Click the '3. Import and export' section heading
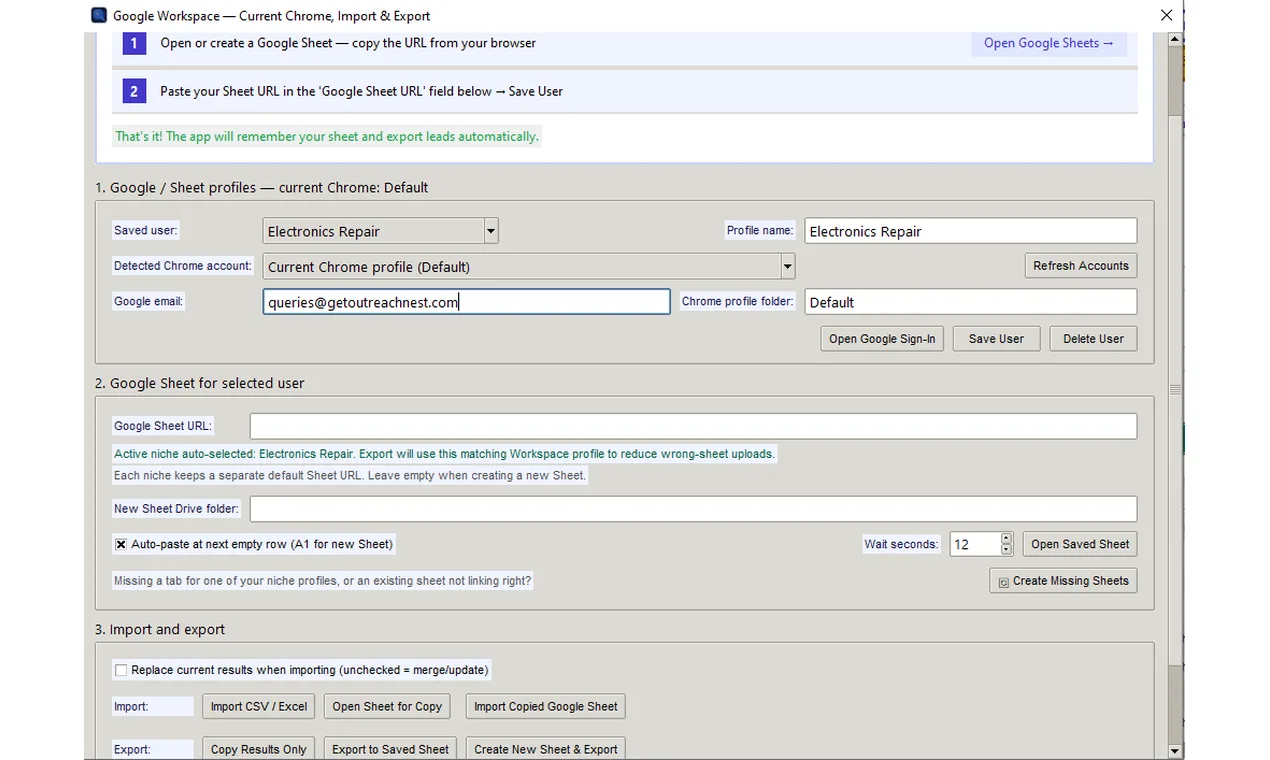 (x=160, y=630)
